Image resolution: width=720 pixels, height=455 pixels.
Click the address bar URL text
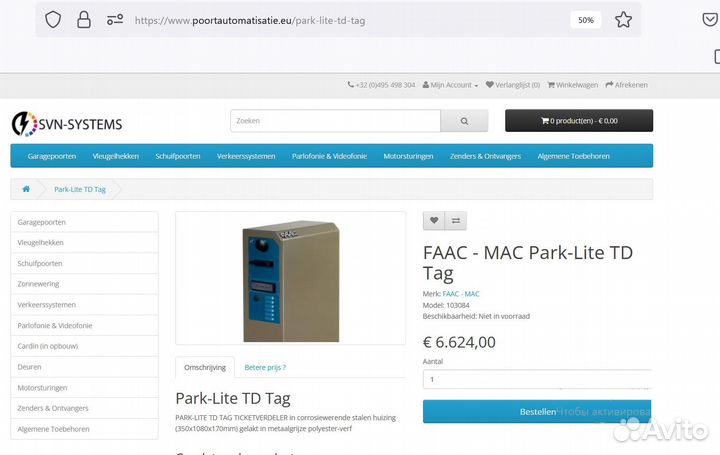[250, 21]
